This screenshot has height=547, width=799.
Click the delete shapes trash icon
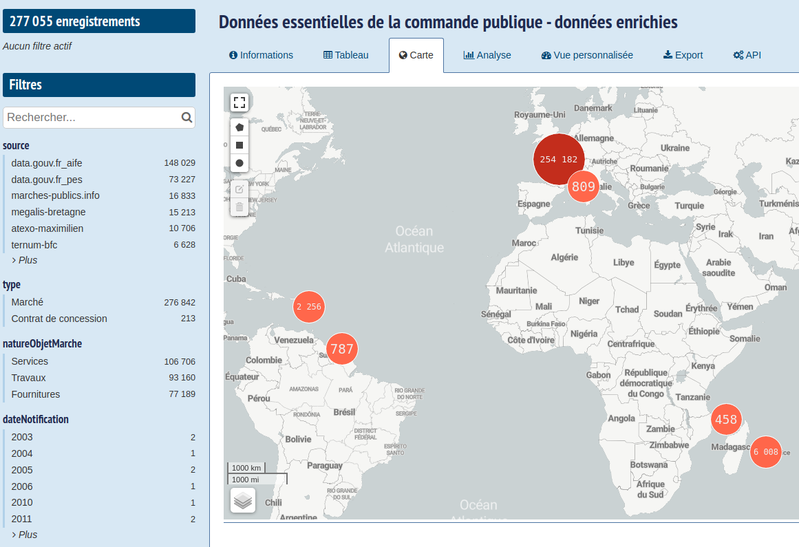click(239, 207)
